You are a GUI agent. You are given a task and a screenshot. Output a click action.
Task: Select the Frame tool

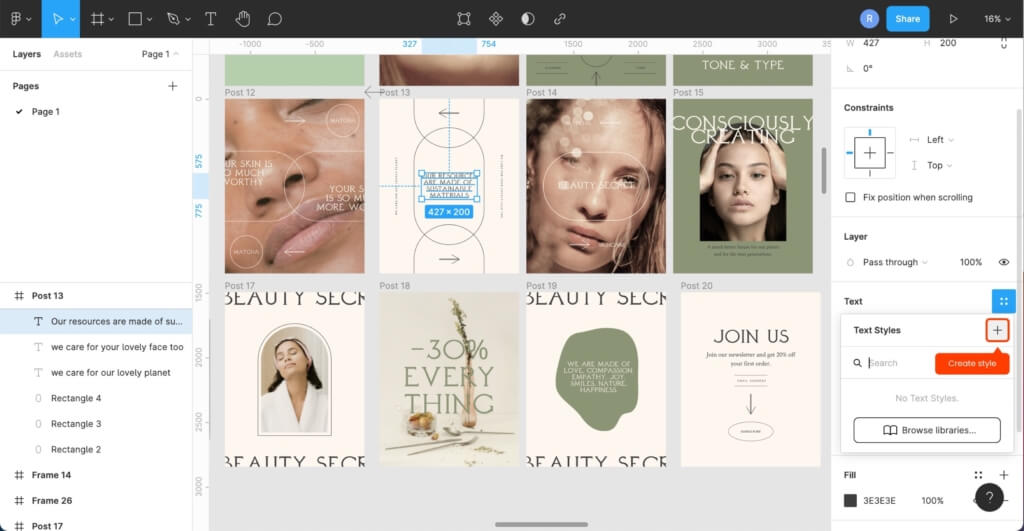pos(97,19)
